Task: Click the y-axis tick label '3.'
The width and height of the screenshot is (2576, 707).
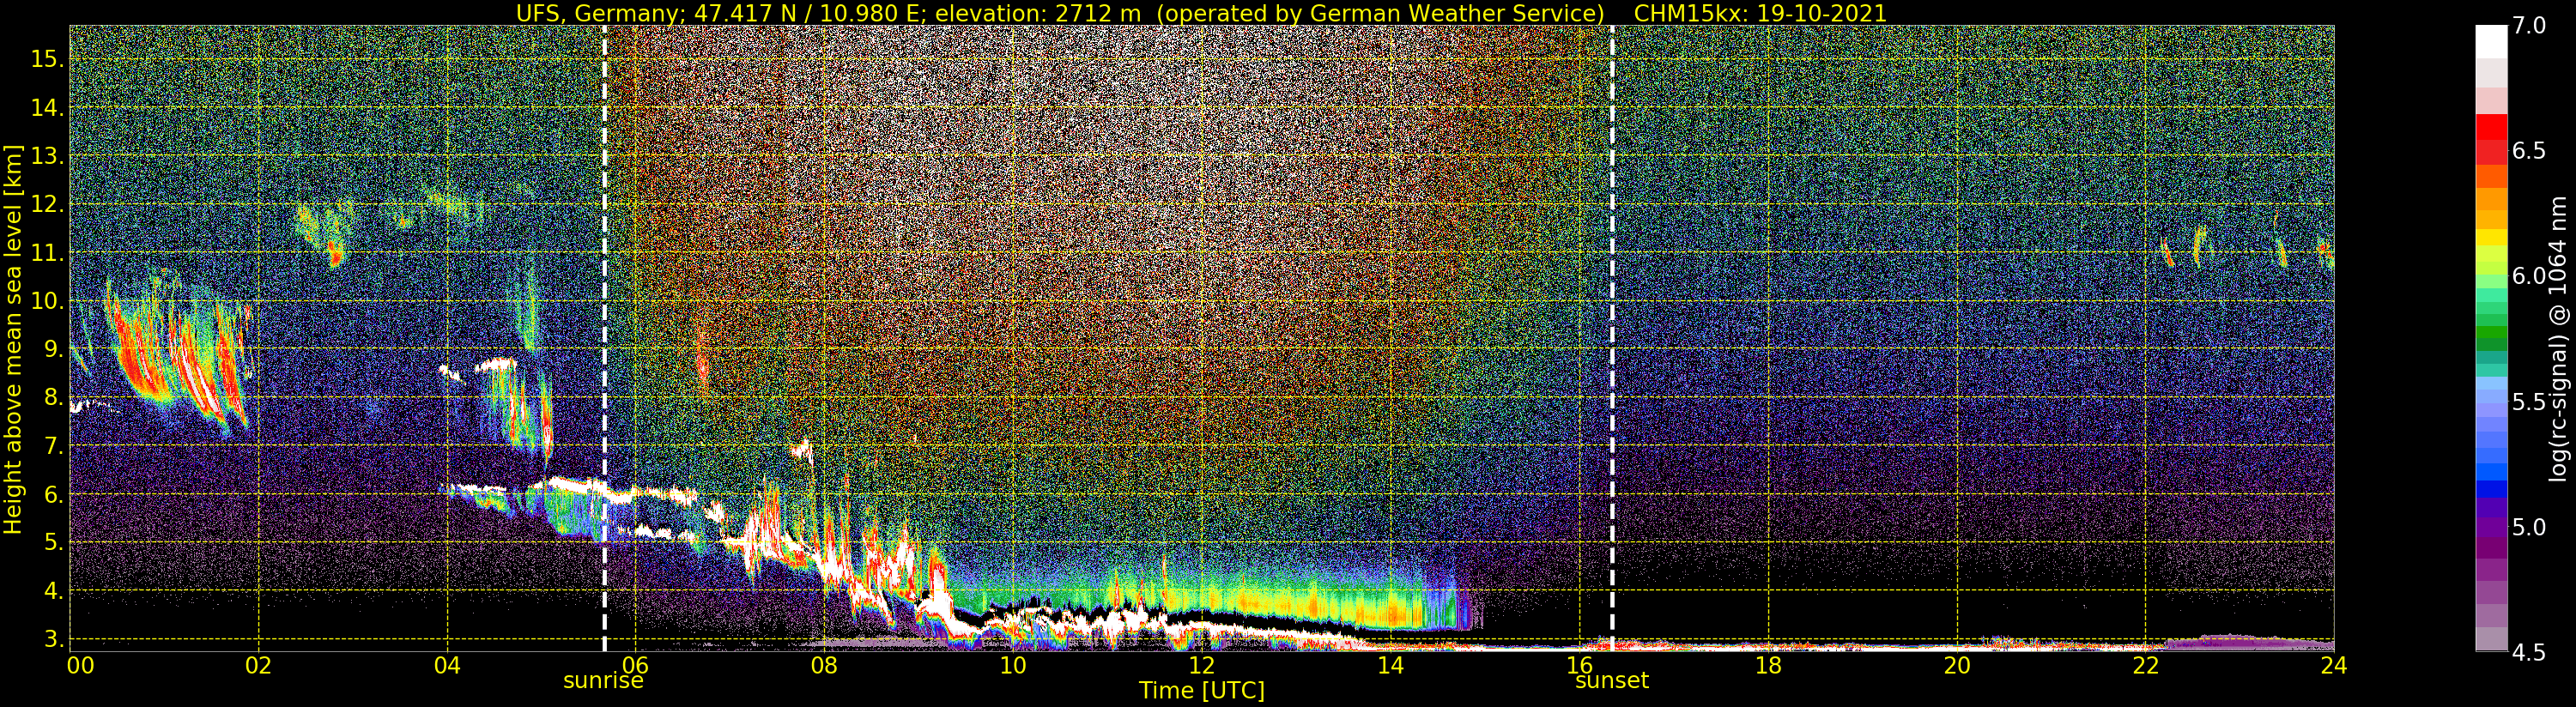Action: pyautogui.click(x=53, y=639)
